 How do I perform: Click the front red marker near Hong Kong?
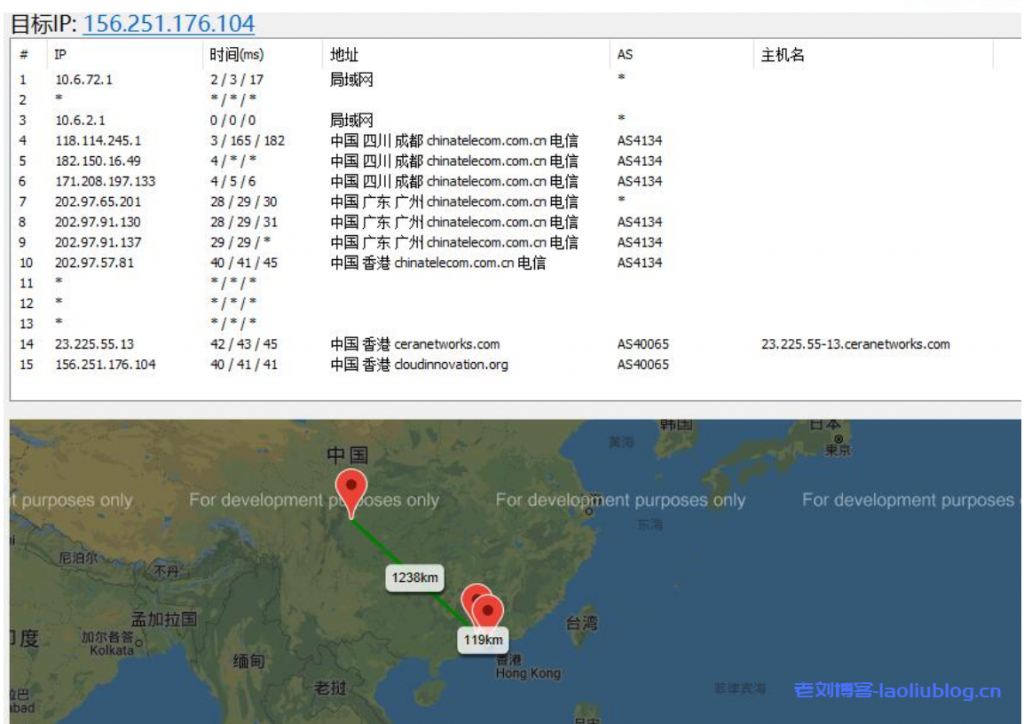[488, 611]
